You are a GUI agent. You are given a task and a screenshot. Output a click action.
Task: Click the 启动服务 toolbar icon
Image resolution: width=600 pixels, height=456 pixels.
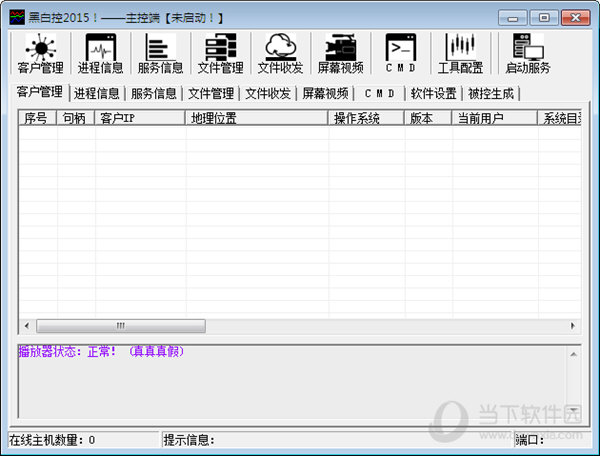click(527, 53)
